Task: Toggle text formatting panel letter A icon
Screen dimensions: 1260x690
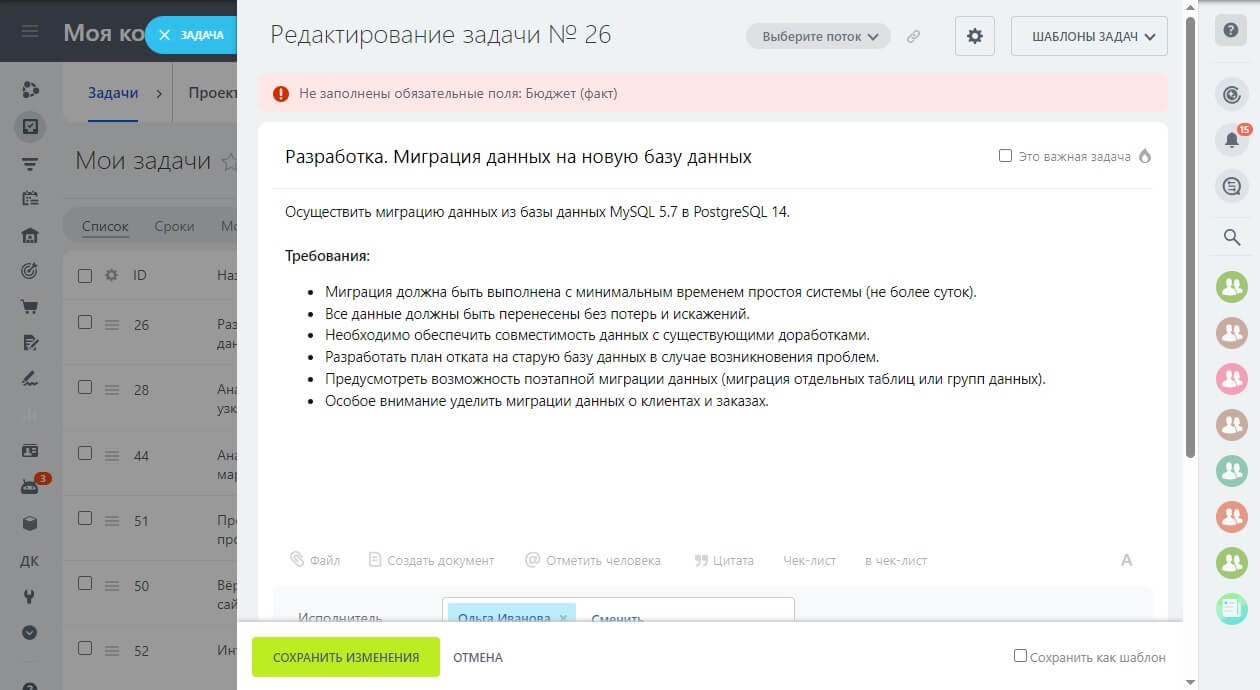Action: coord(1126,560)
